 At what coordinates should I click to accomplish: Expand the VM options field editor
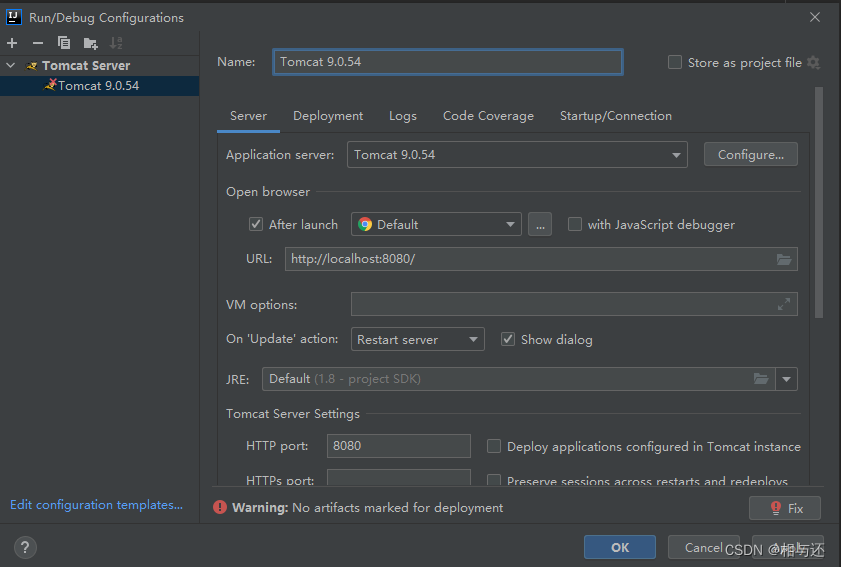tap(784, 304)
